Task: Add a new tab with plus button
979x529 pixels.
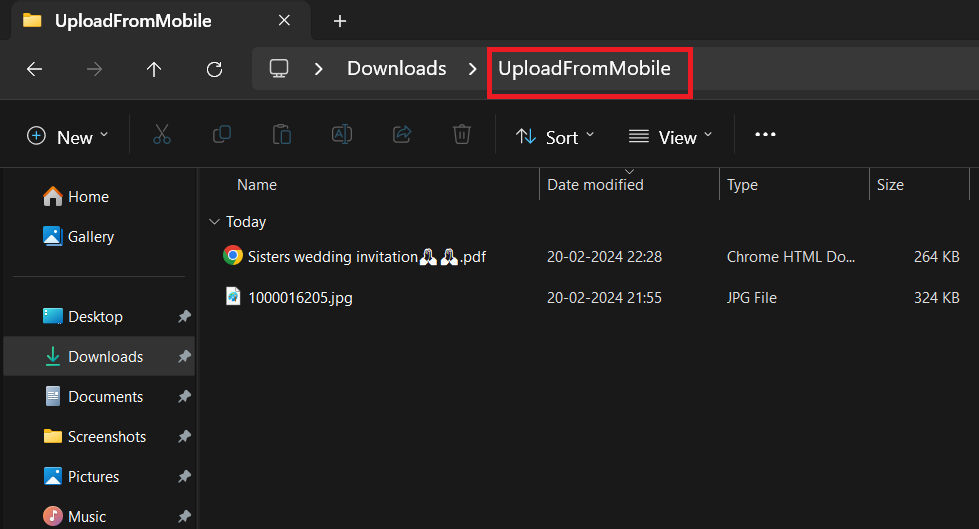Action: (340, 21)
